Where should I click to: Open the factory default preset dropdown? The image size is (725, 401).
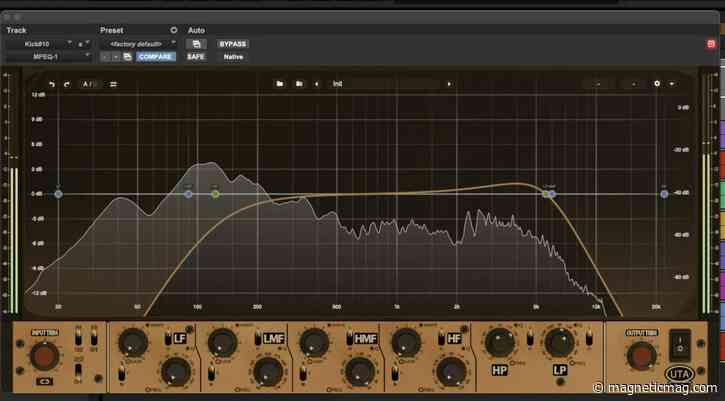coord(139,44)
